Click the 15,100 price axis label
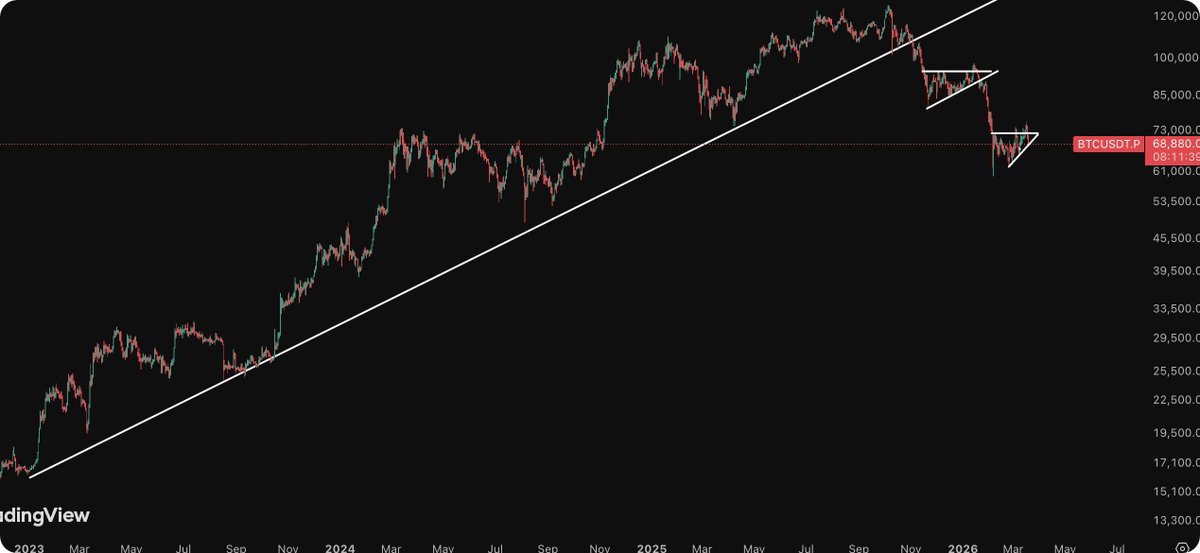The width and height of the screenshot is (1200, 553). click(1176, 491)
